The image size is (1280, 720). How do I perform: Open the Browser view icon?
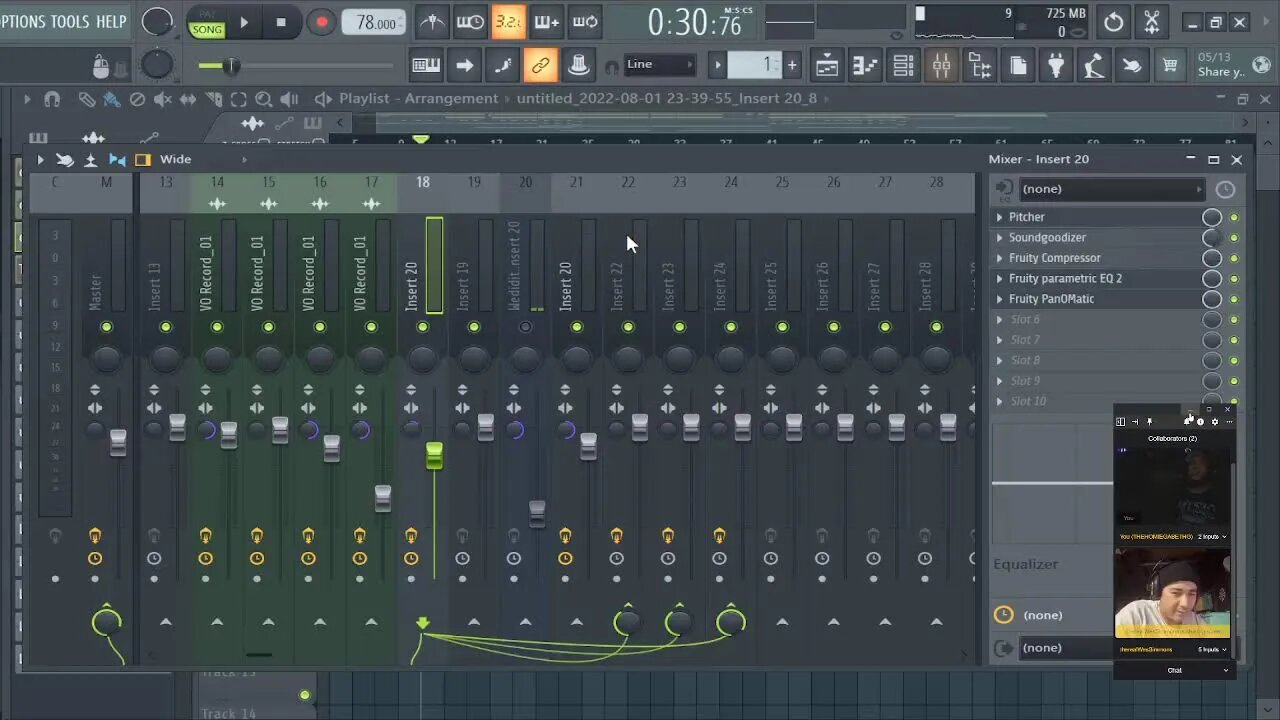click(980, 66)
